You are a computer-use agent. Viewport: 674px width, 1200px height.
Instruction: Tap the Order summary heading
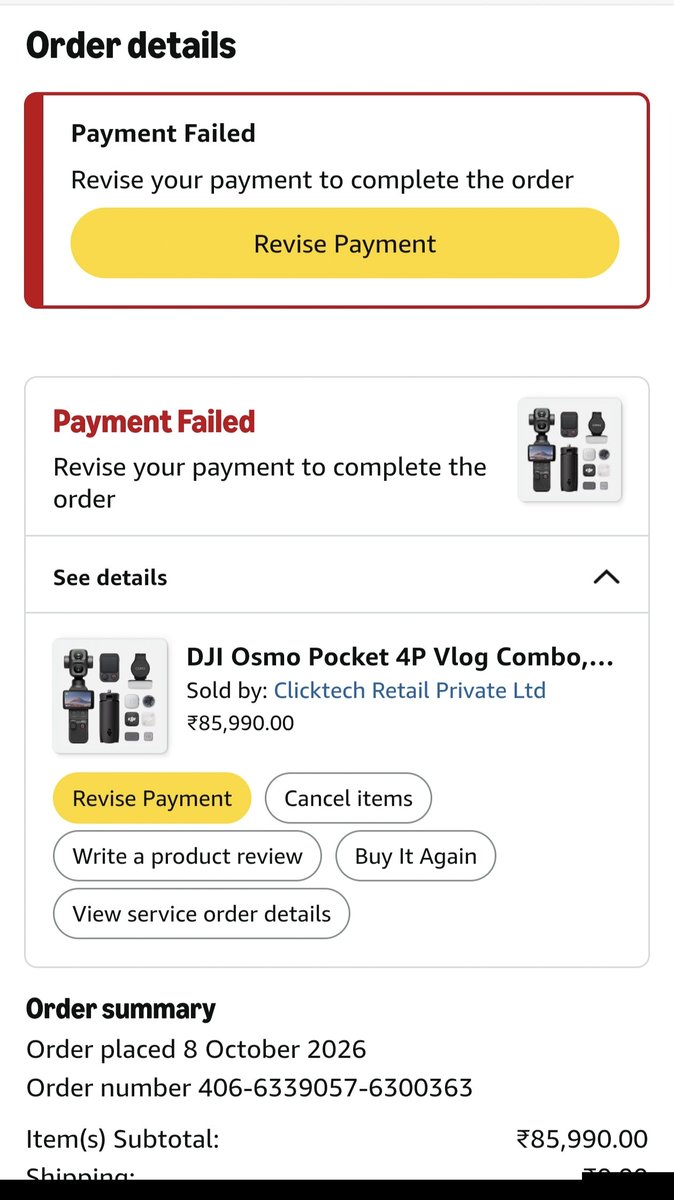click(x=121, y=1009)
